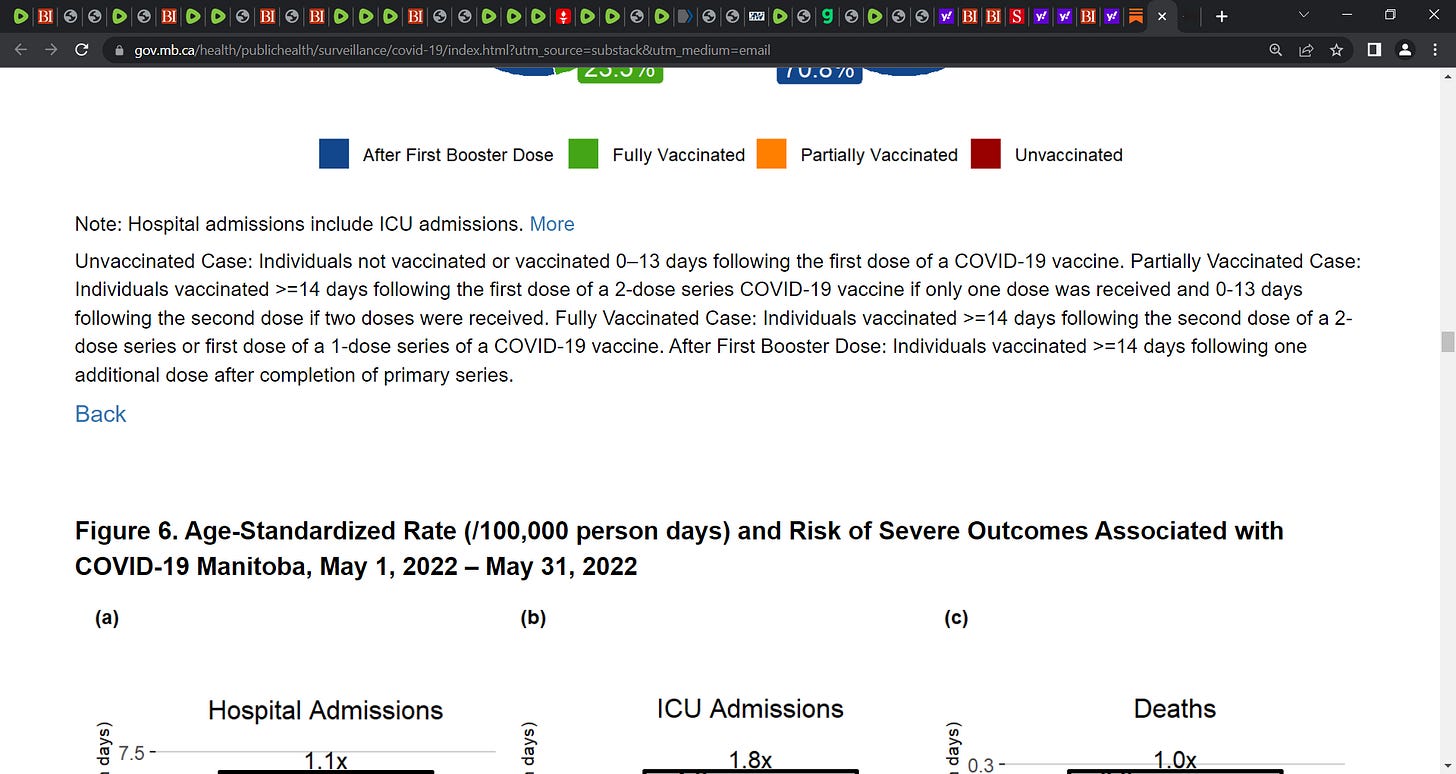Viewport: 1456px width, 774px height.
Task: Click the browser forward arrow
Action: [x=51, y=49]
